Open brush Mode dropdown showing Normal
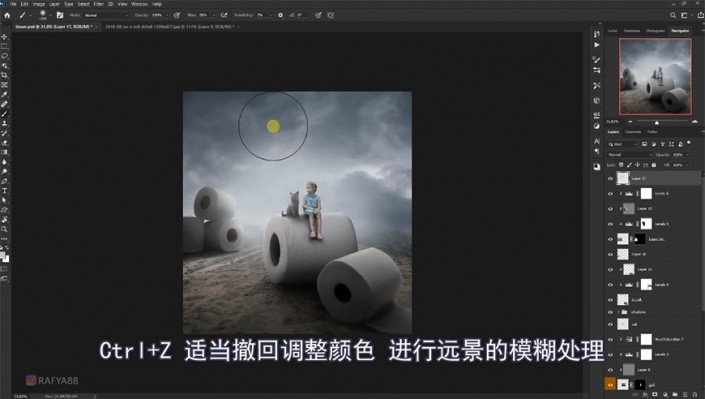 106,15
